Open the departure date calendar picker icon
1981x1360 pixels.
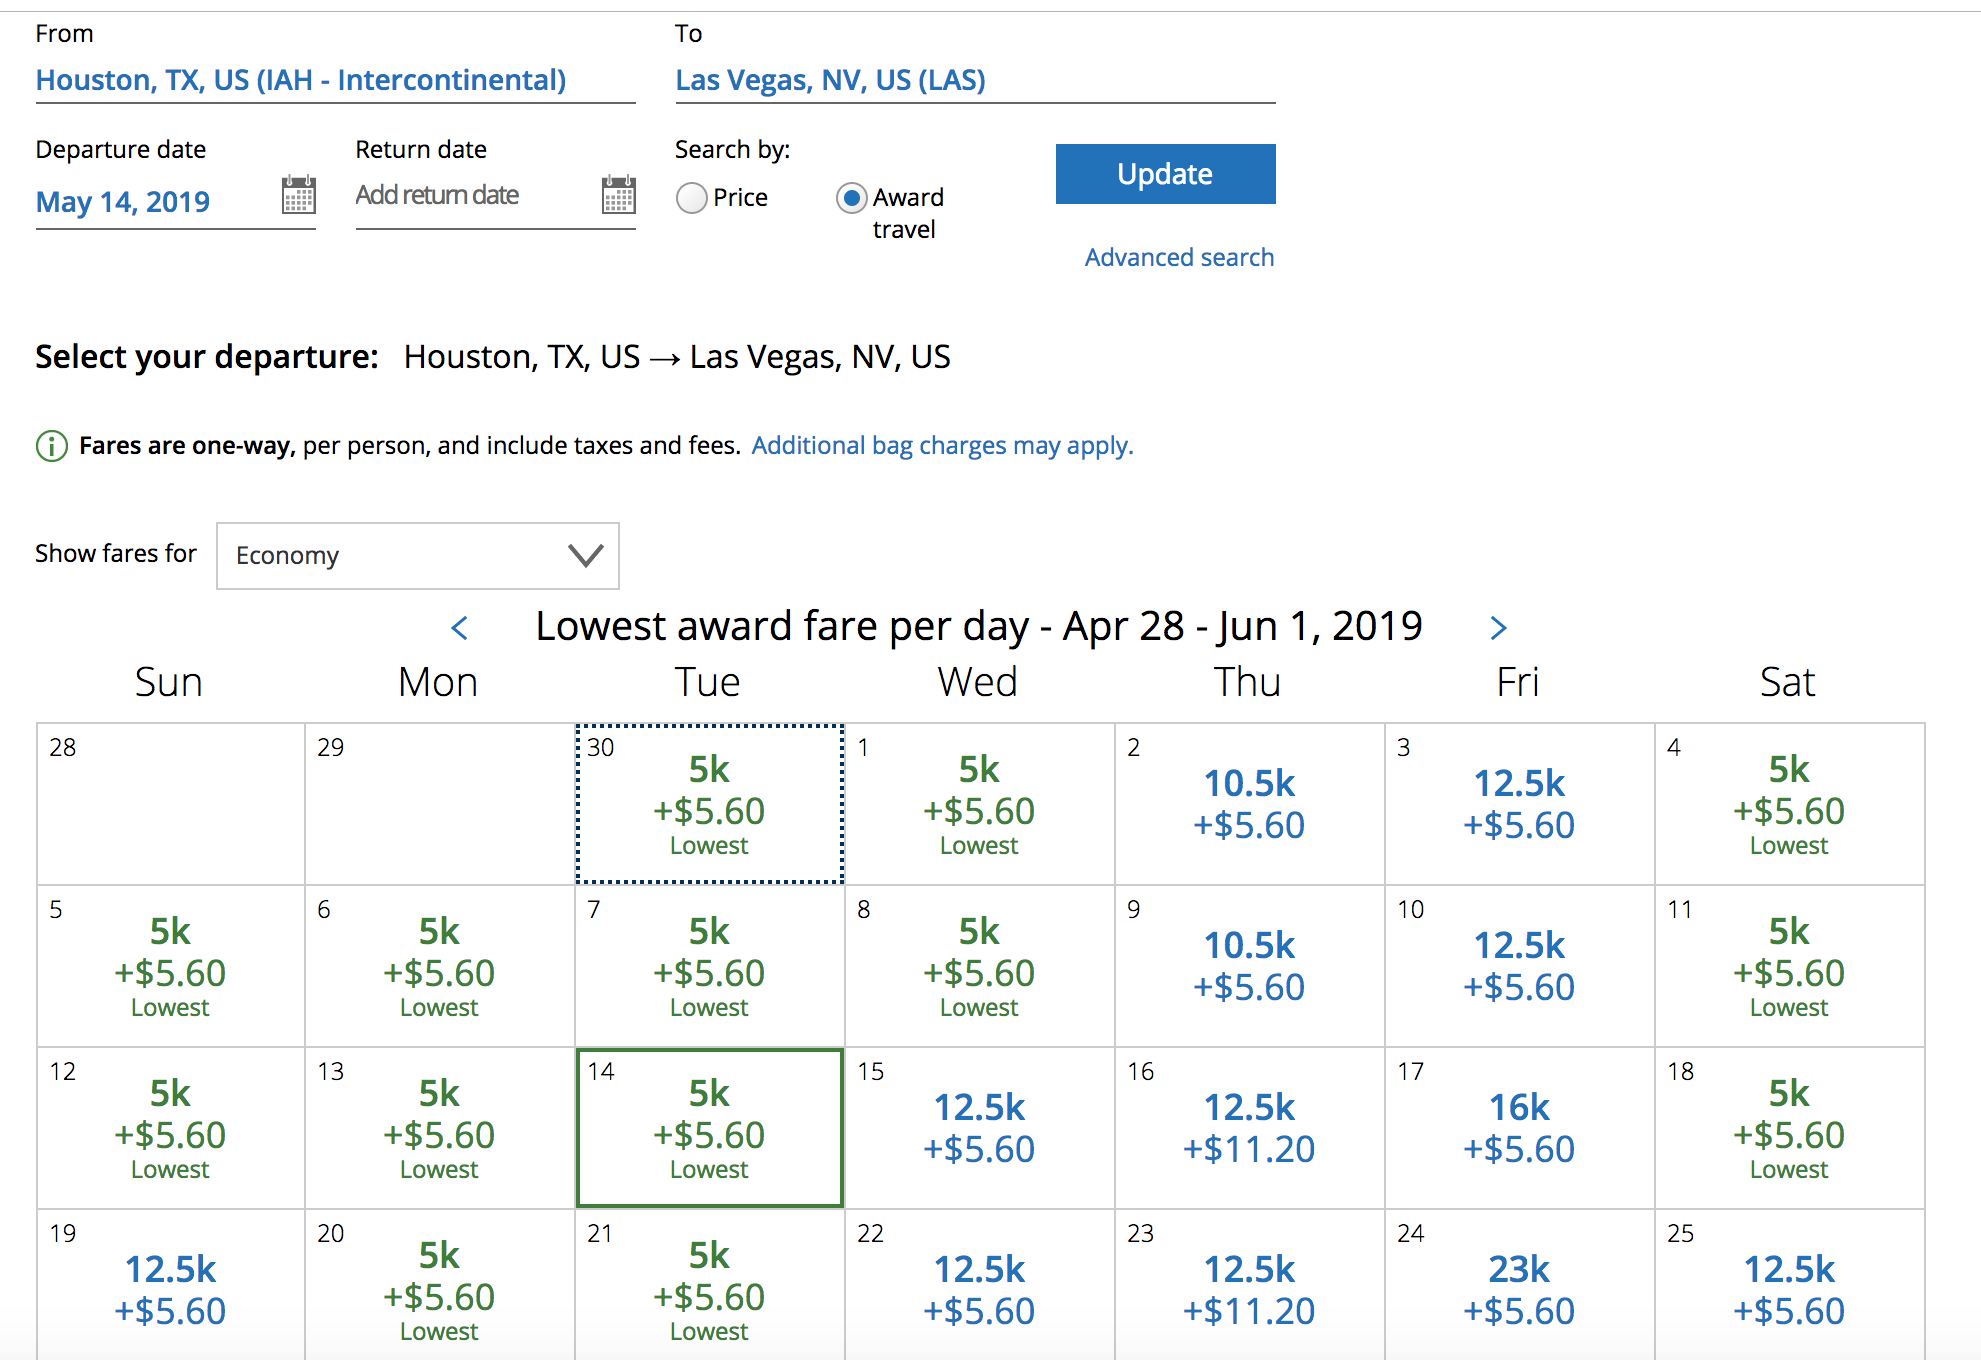click(x=299, y=197)
